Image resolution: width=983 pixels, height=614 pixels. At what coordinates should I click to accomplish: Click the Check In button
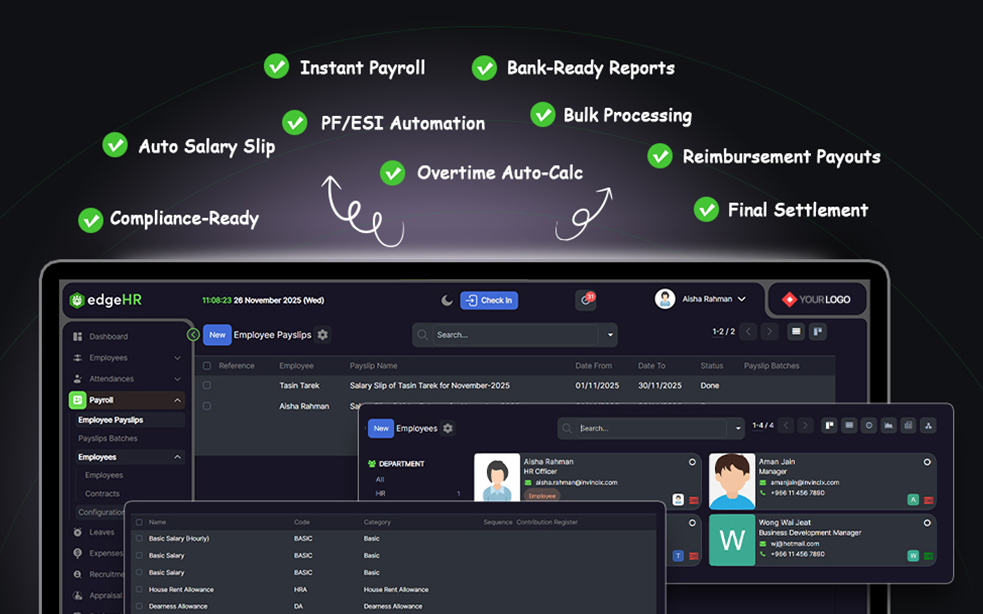[489, 300]
